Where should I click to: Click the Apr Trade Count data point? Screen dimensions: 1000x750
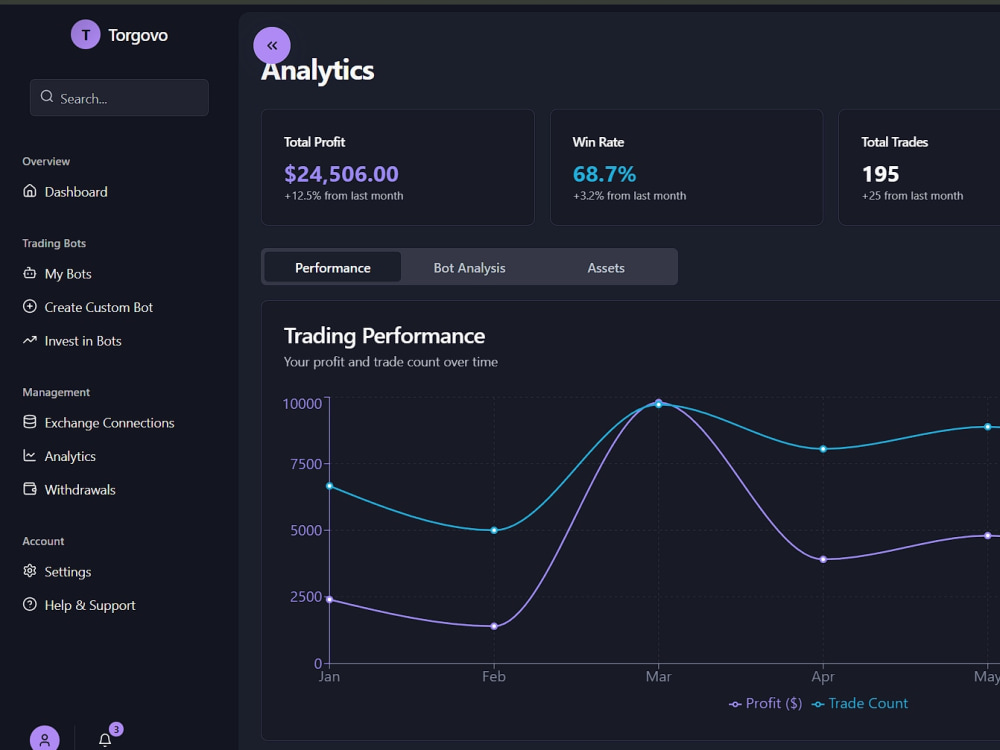pos(823,449)
